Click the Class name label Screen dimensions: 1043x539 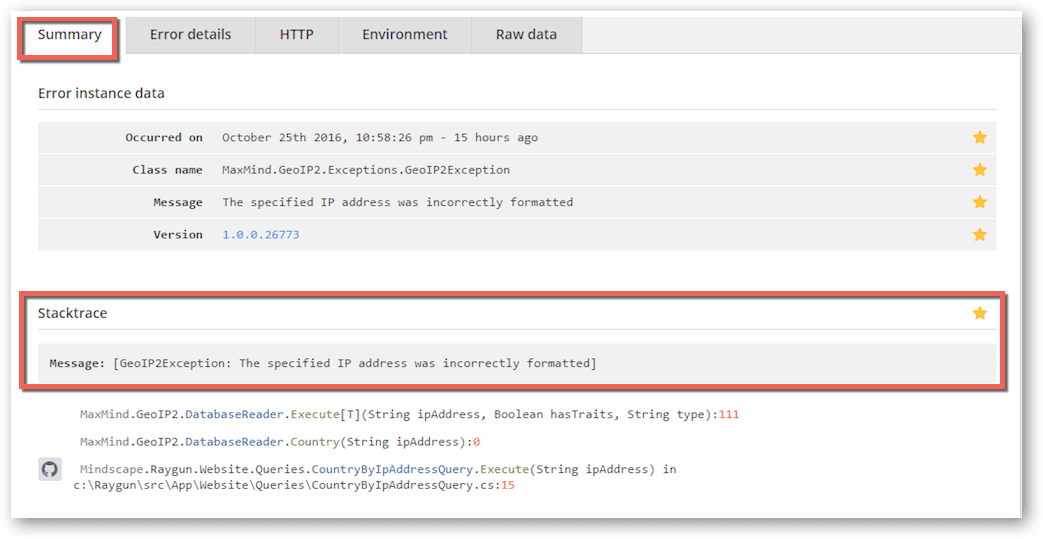click(x=167, y=170)
